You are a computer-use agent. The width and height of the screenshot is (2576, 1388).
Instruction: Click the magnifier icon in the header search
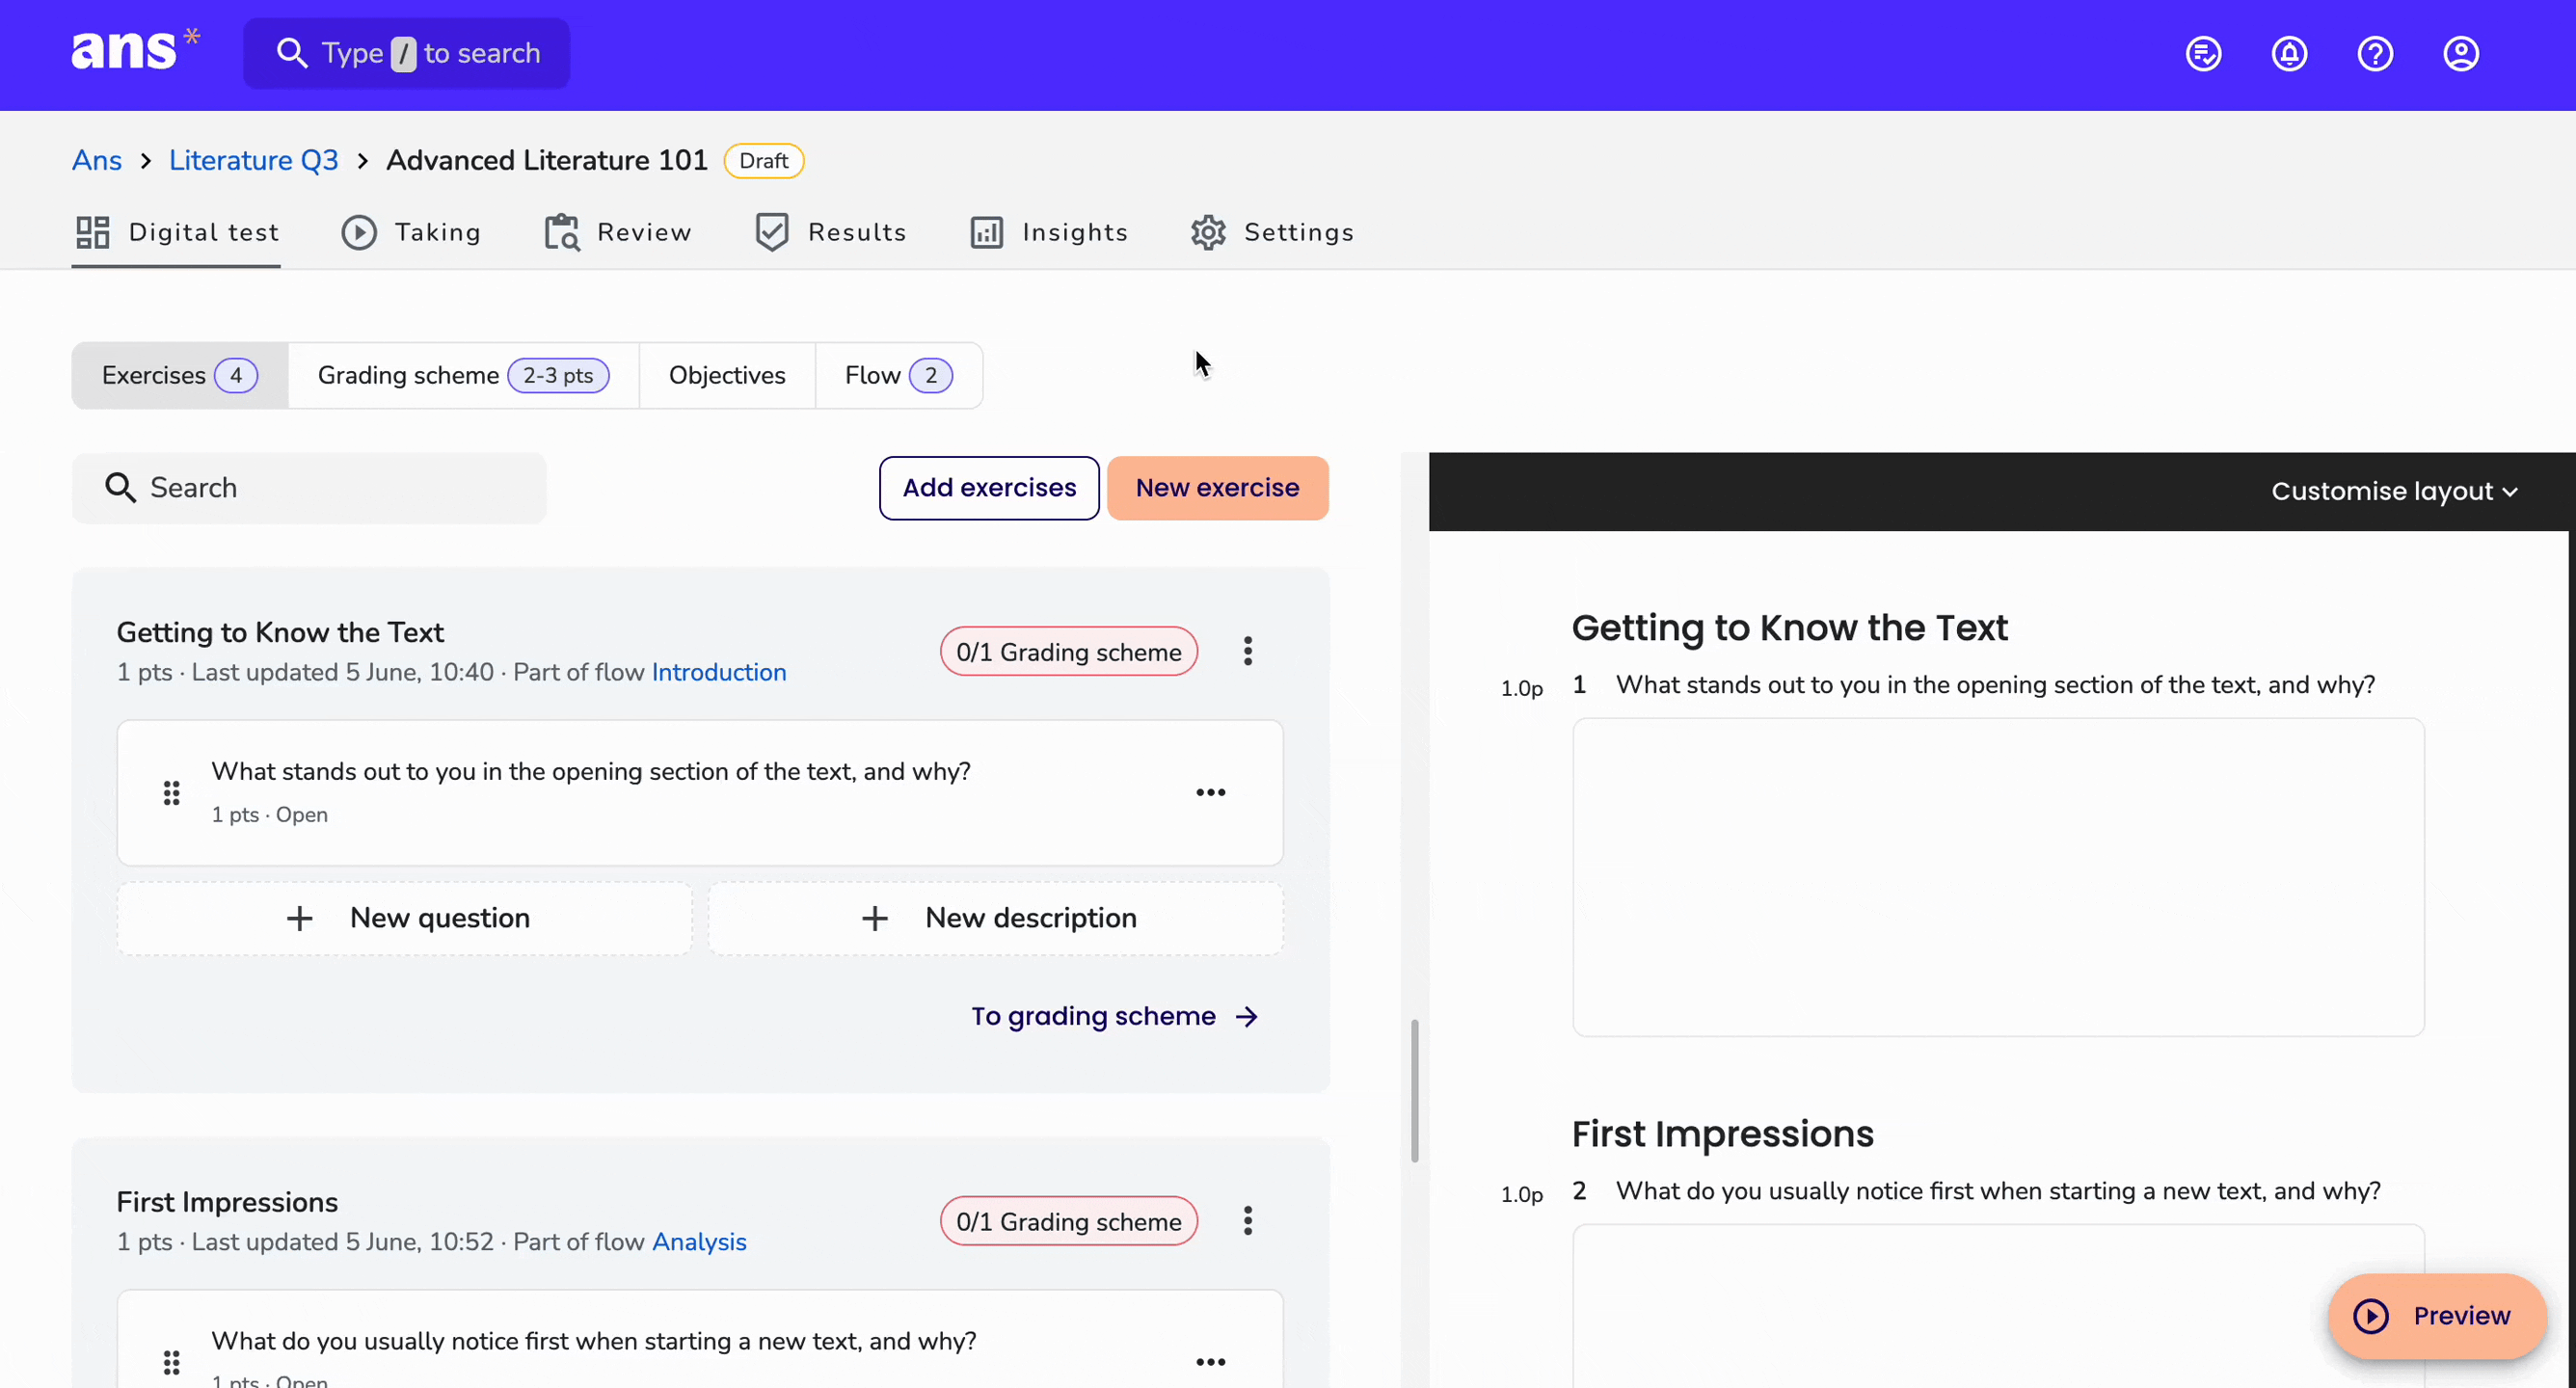(x=291, y=53)
